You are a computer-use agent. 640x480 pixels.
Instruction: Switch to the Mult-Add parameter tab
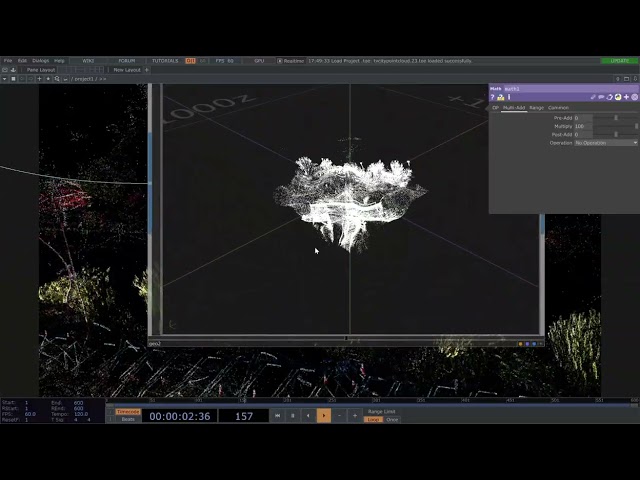click(514, 108)
